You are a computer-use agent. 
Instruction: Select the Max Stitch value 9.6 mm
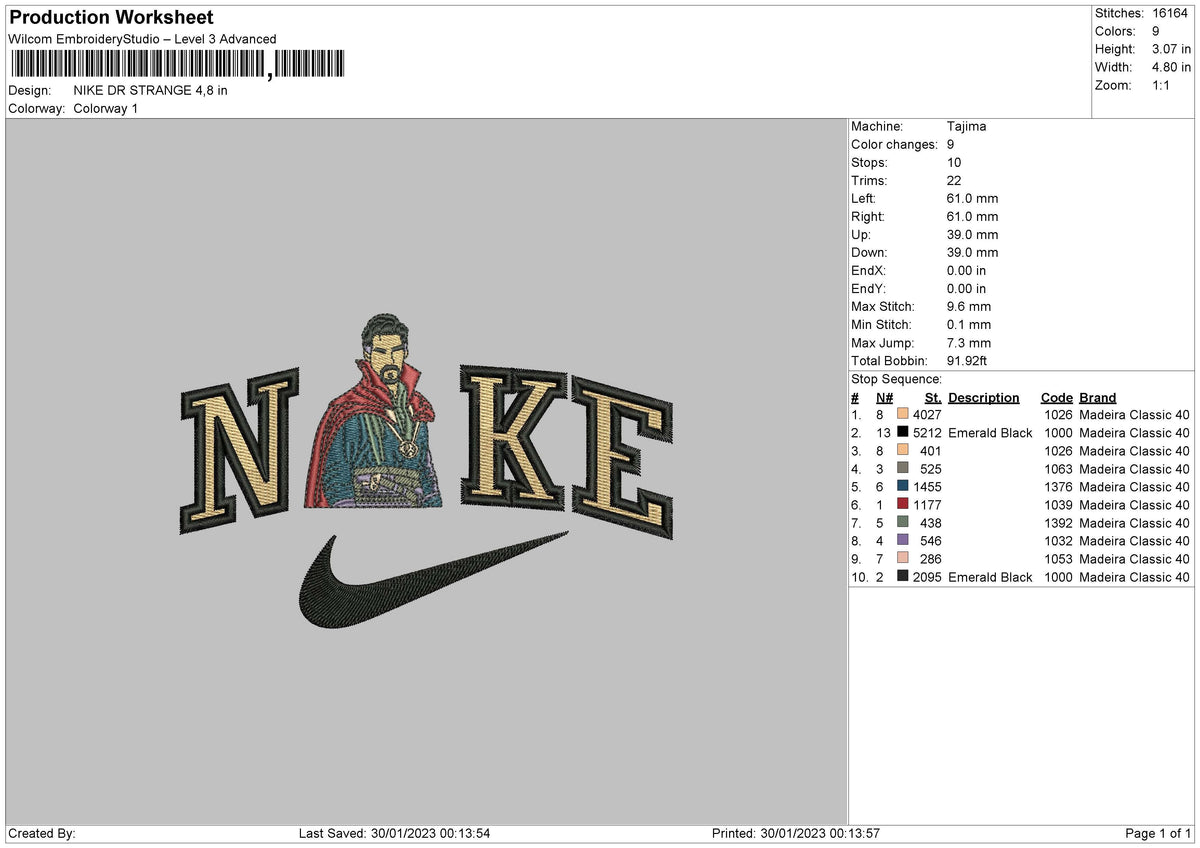pos(969,306)
